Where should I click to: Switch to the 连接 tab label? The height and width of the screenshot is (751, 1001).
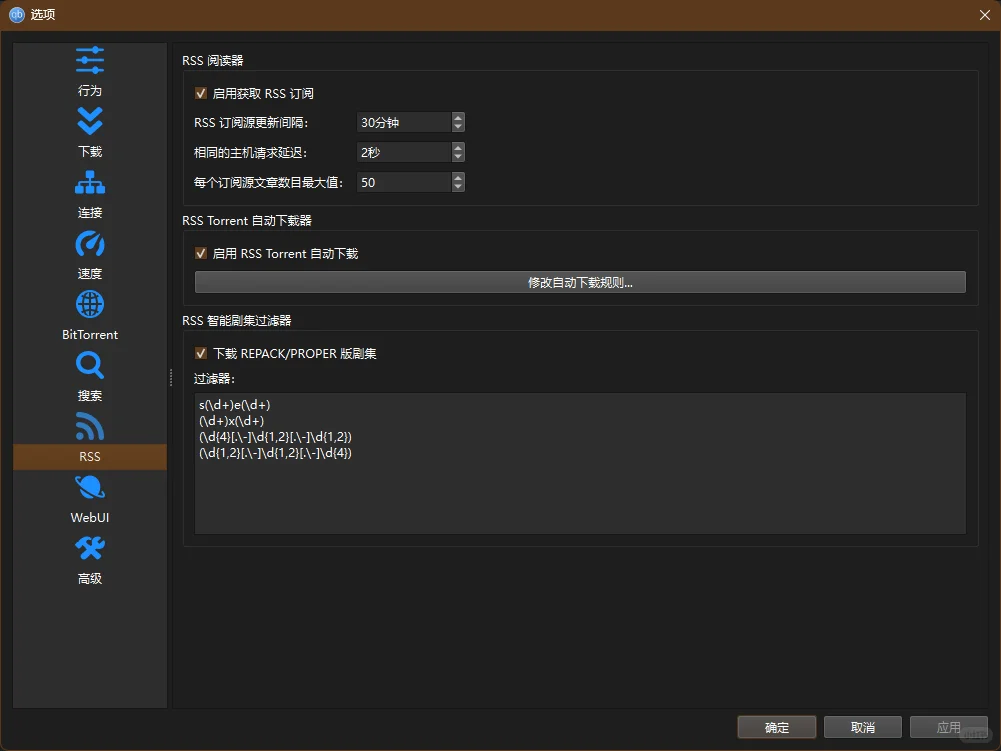(x=89, y=213)
